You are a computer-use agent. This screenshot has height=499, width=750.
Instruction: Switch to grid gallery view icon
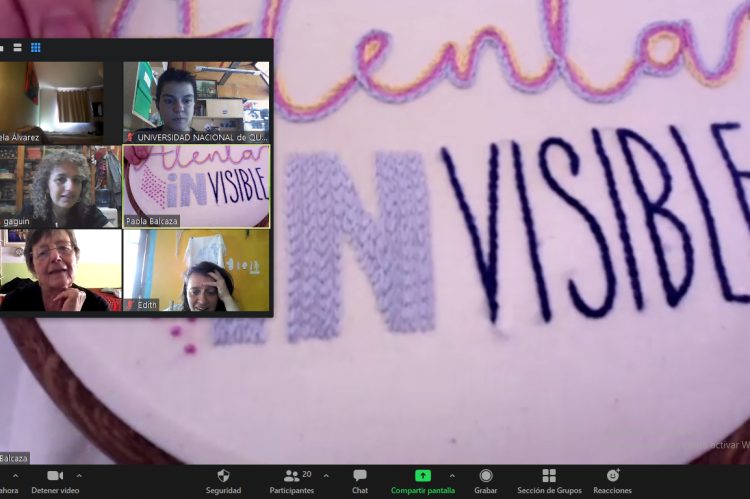(36, 47)
